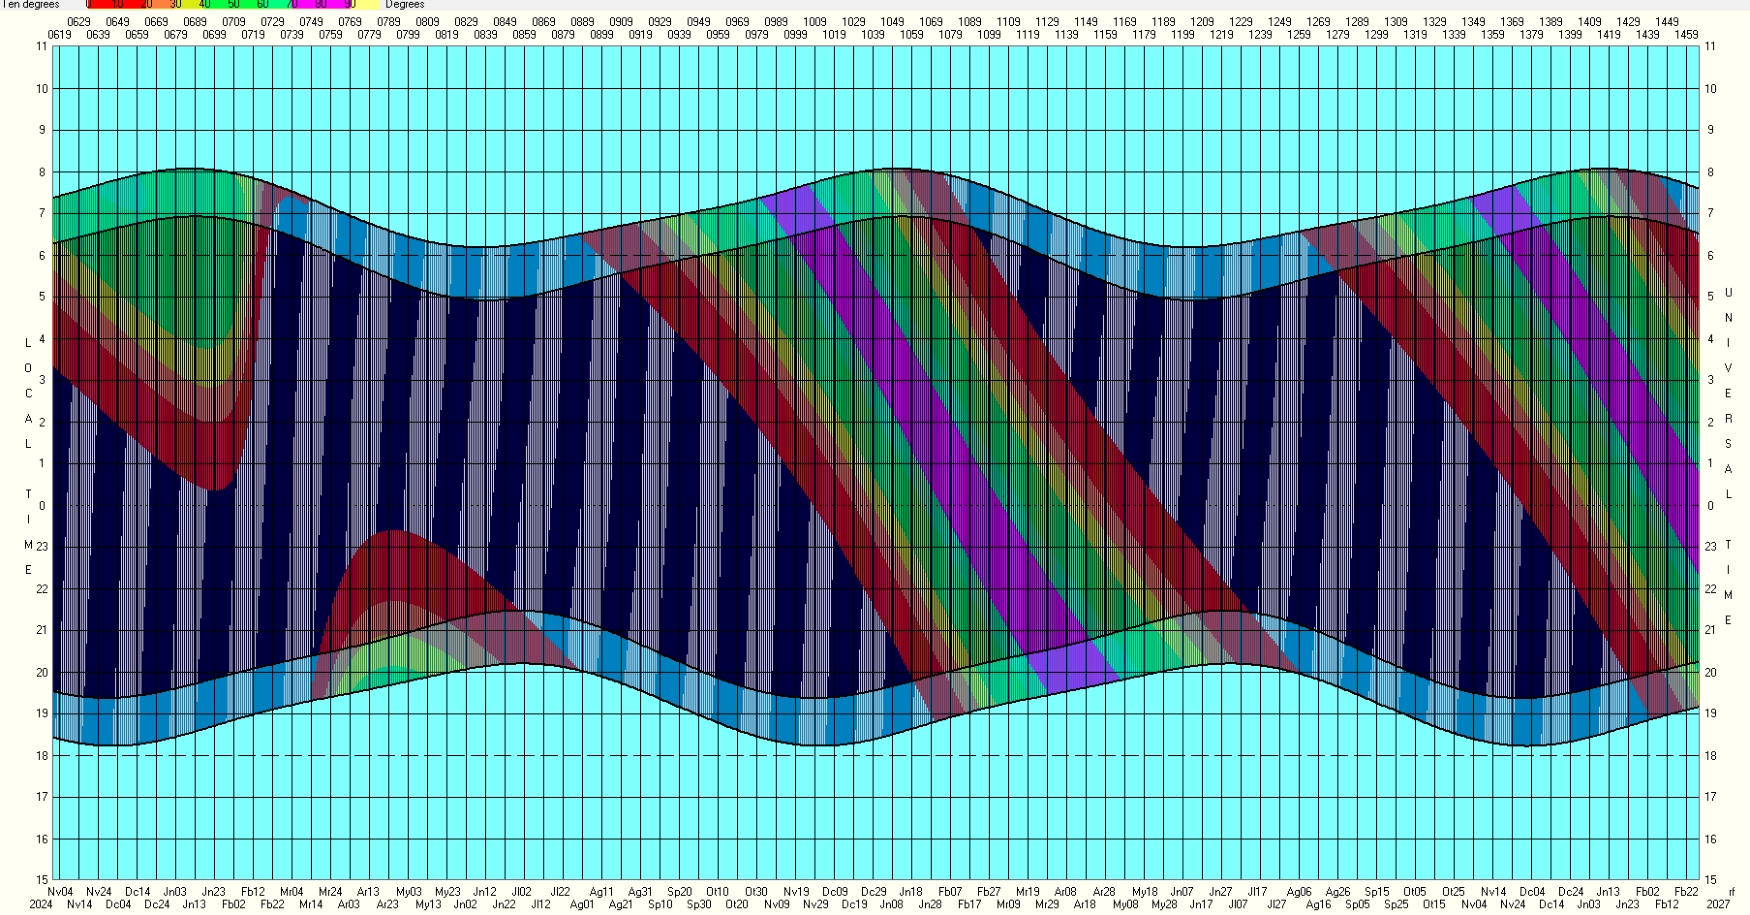Viewport: 1750px width, 915px height.
Task: Select the Ag31 date marker
Action: click(640, 892)
